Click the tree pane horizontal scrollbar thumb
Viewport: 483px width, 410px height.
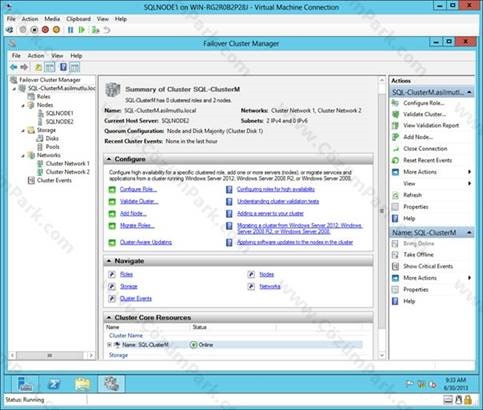(x=50, y=356)
